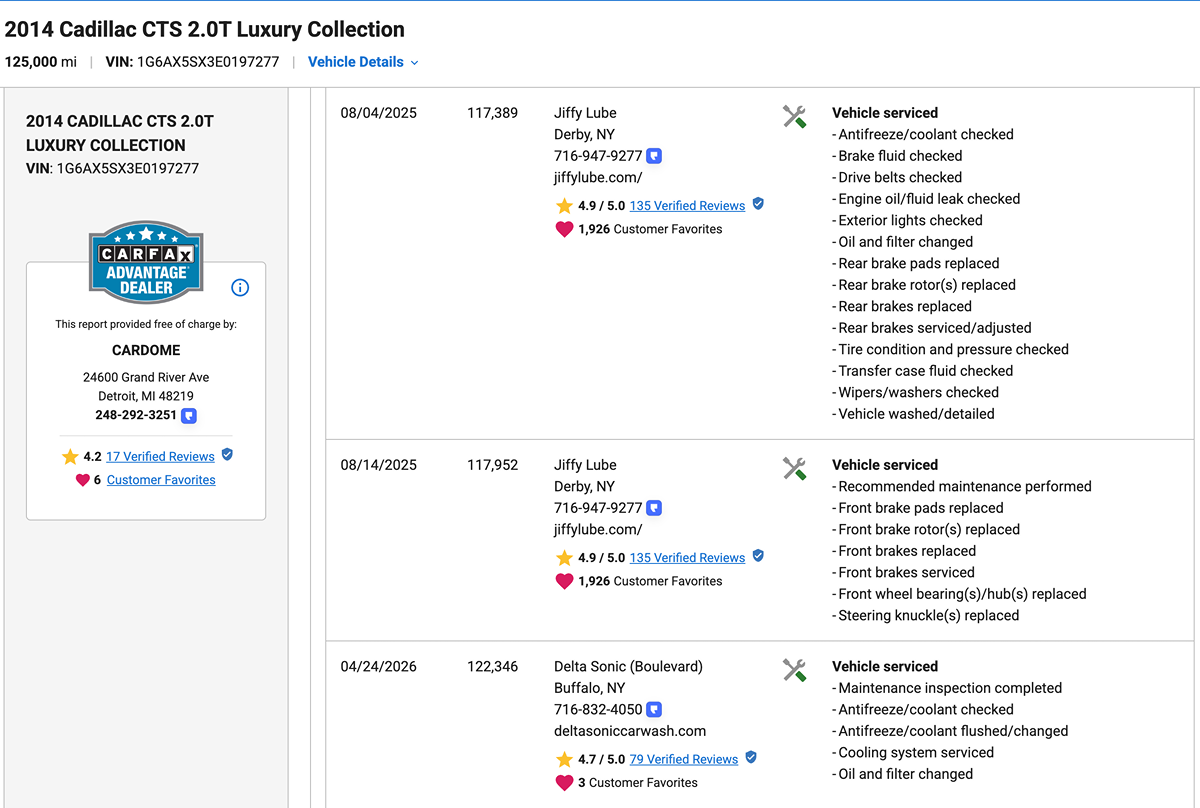
Task: Click phone number 716-947-9277 in 08/04/2025 entry
Action: pos(598,156)
